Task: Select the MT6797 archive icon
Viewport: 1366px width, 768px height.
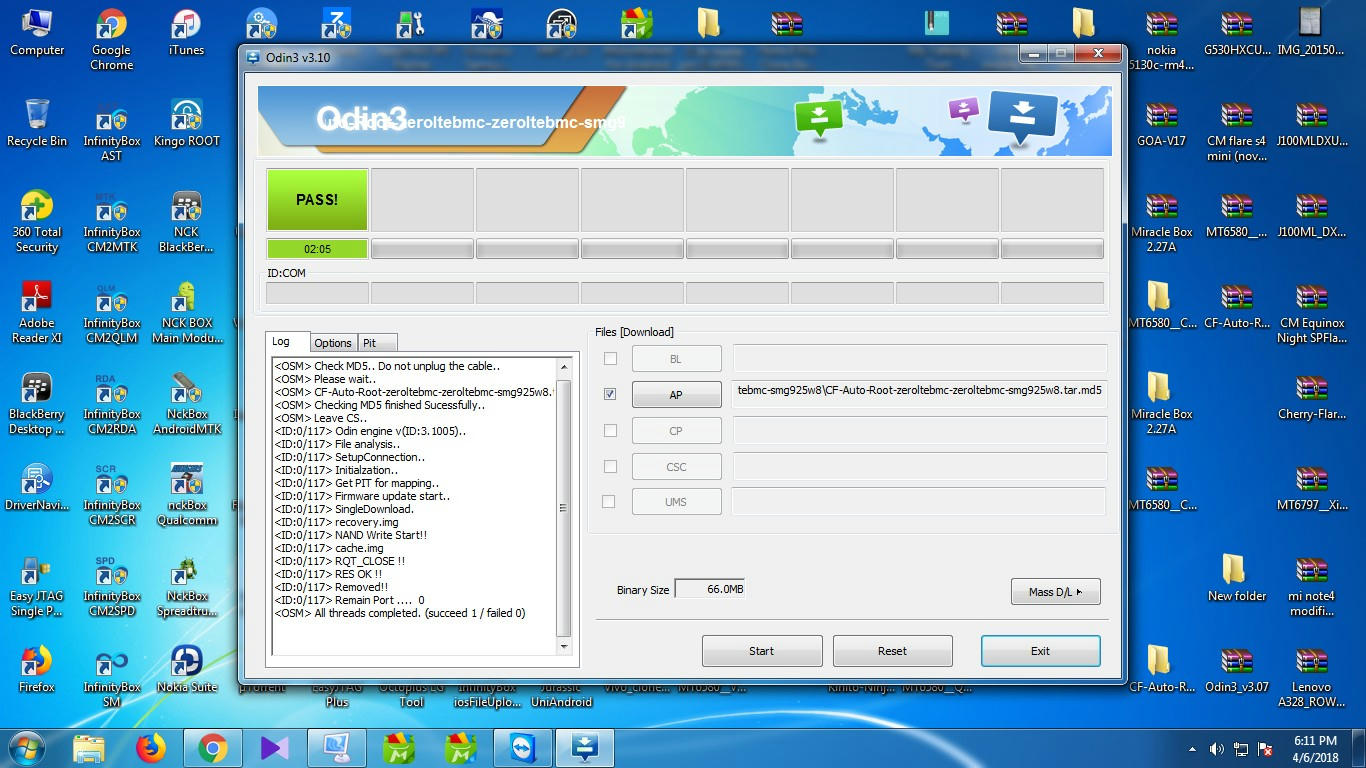Action: pyautogui.click(x=1311, y=487)
